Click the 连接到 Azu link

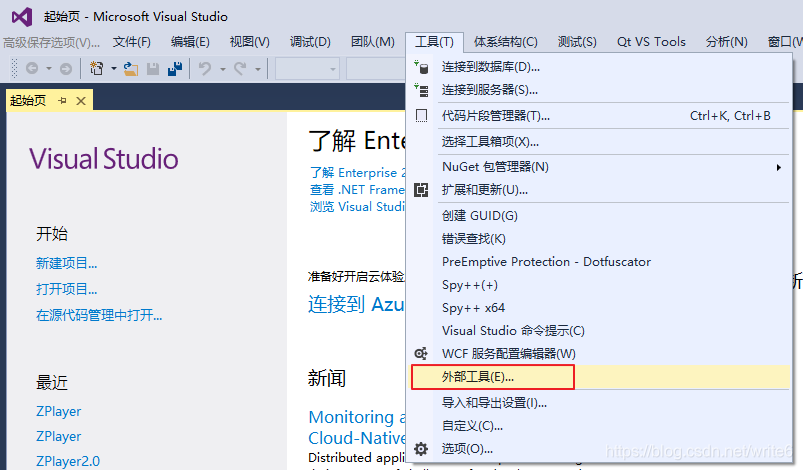click(356, 304)
